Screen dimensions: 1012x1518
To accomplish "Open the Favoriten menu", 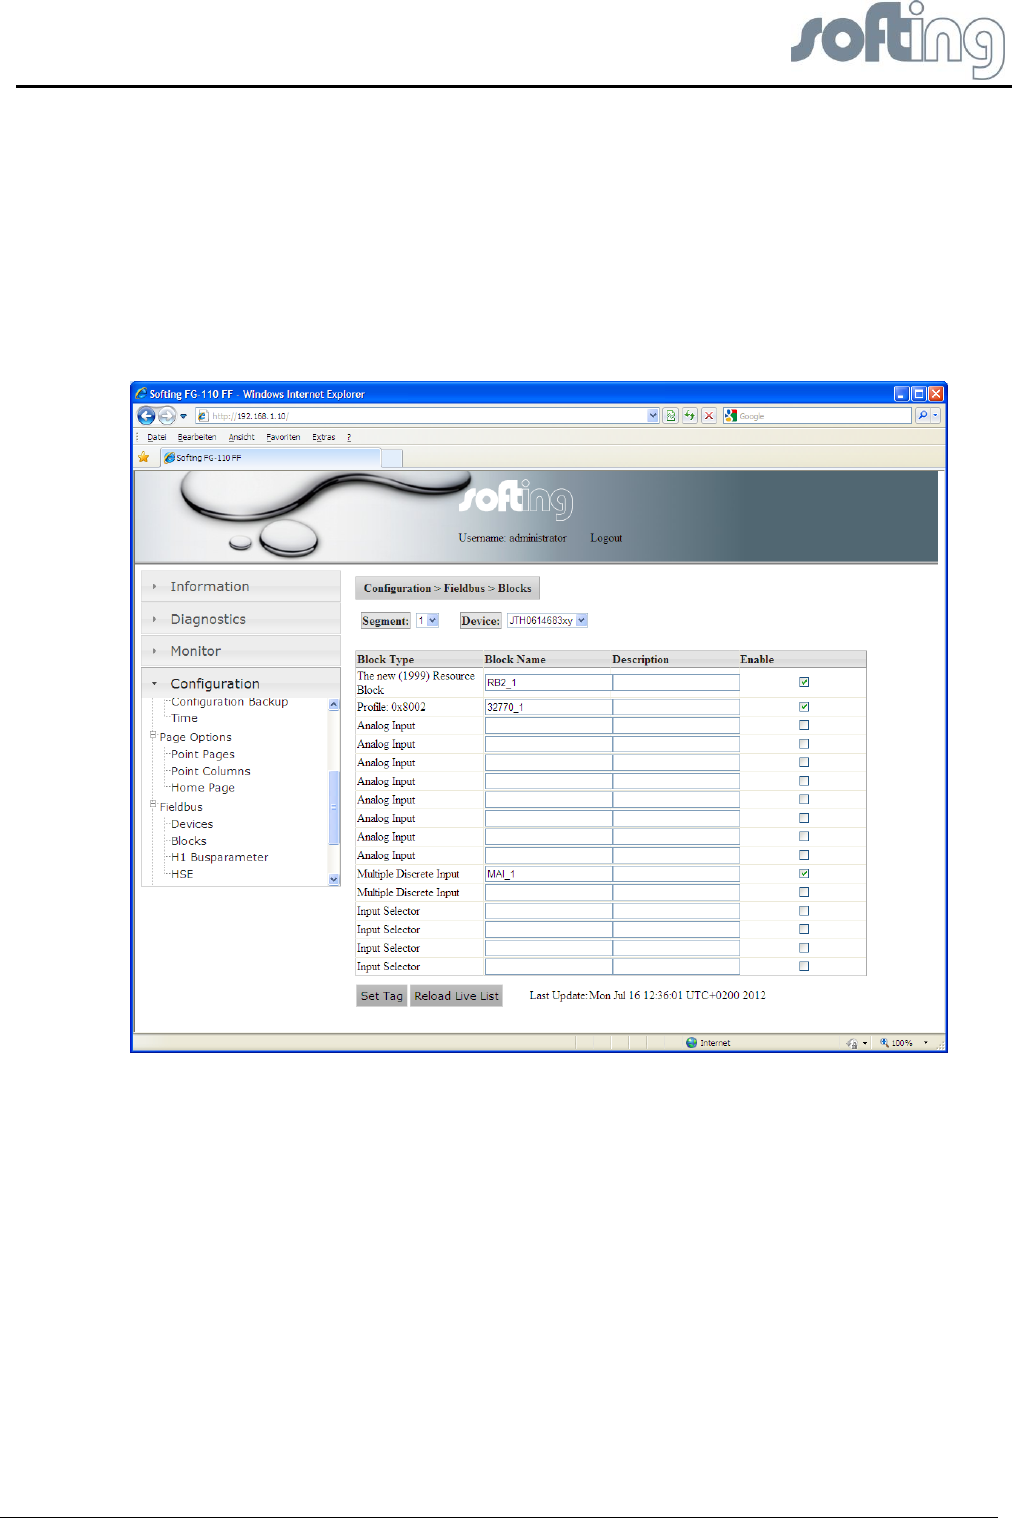I will coord(283,437).
